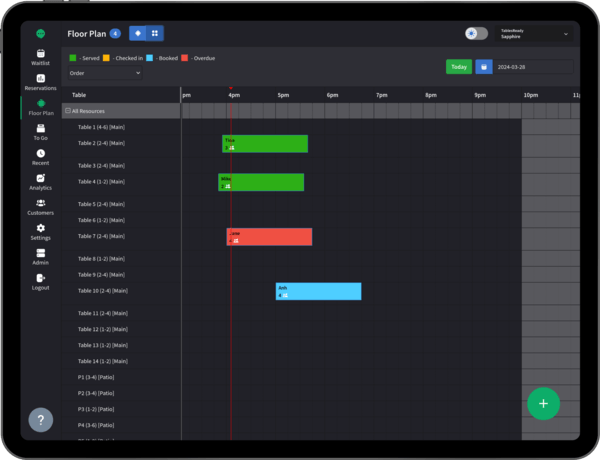Screen dimensions: 600x460
Task: Select the P3 (1-2) [Patio] row
Action: click(121, 409)
